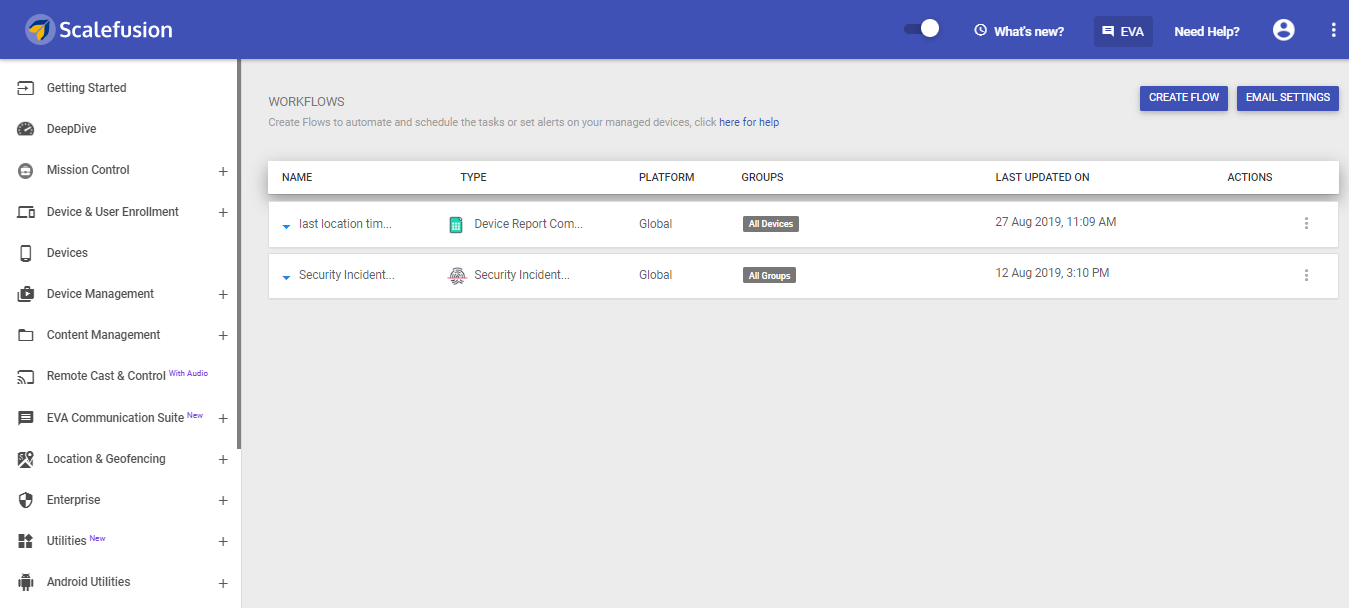Click the 'All Groups' group tag
This screenshot has height=608, width=1349.
coord(769,275)
